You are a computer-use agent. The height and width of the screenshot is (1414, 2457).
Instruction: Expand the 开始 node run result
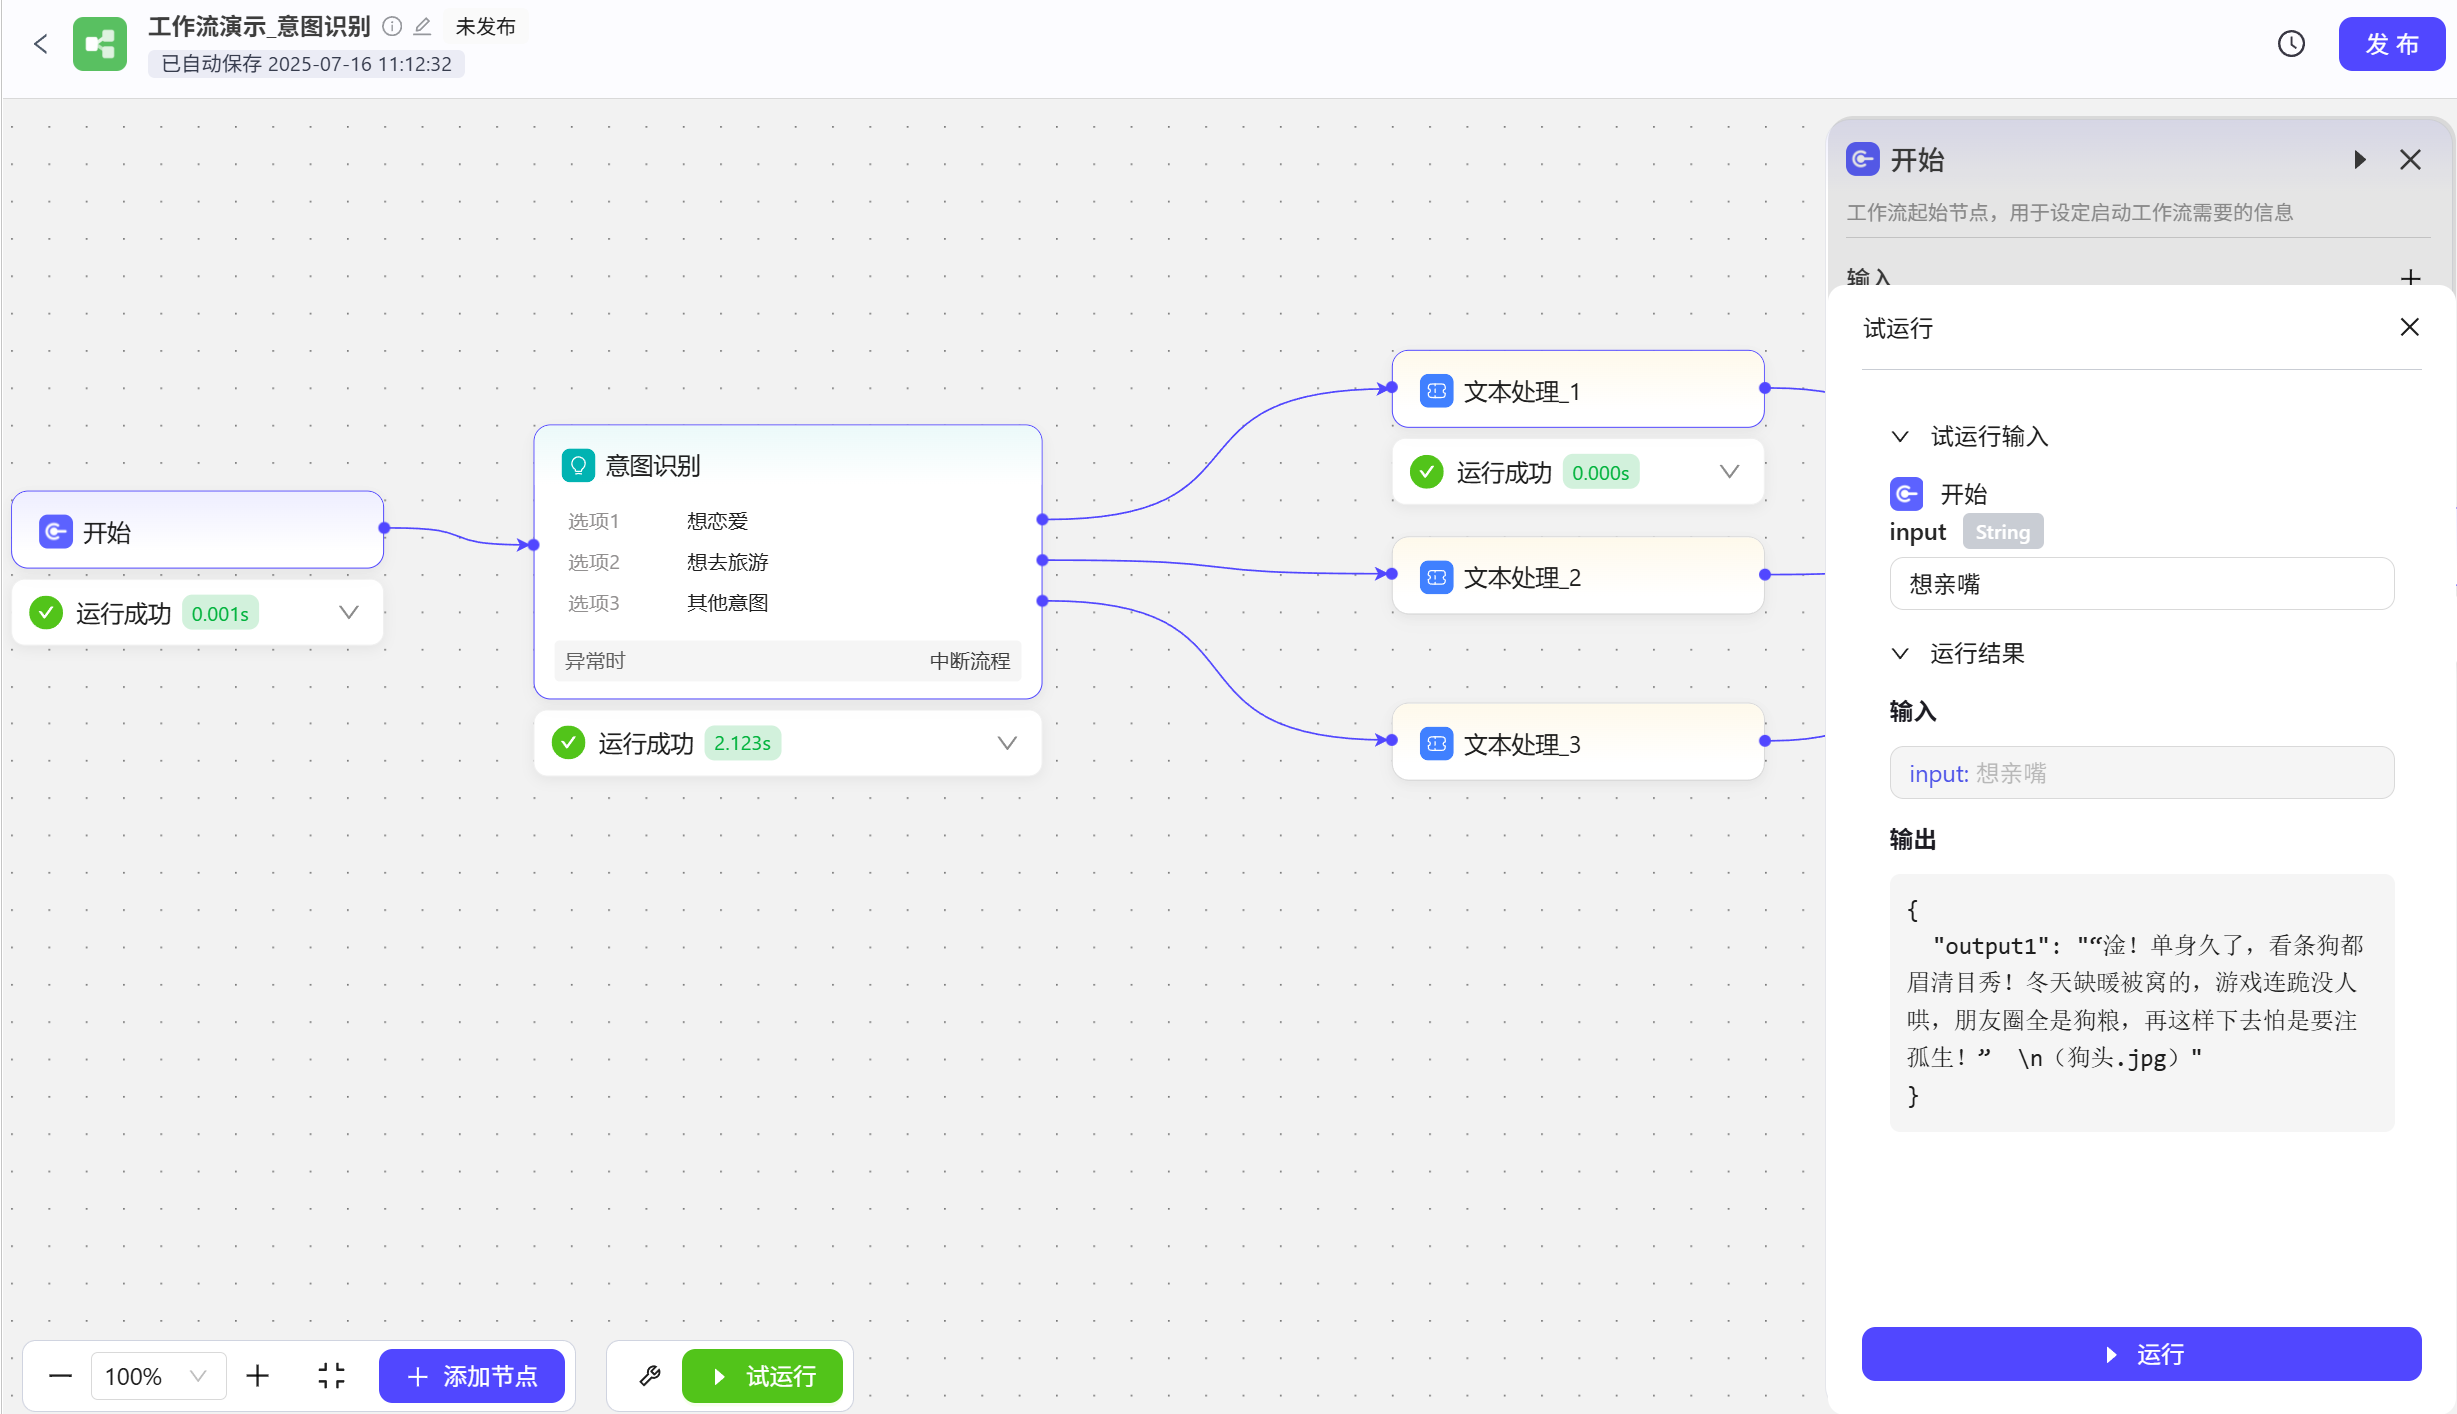pyautogui.click(x=348, y=613)
